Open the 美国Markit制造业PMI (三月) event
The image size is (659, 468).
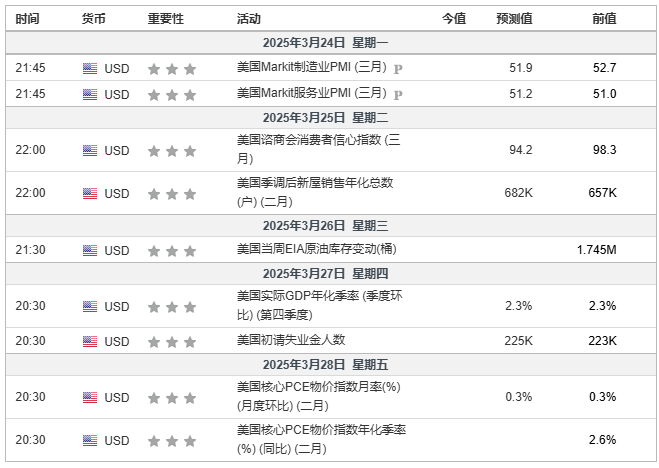pyautogui.click(x=311, y=68)
